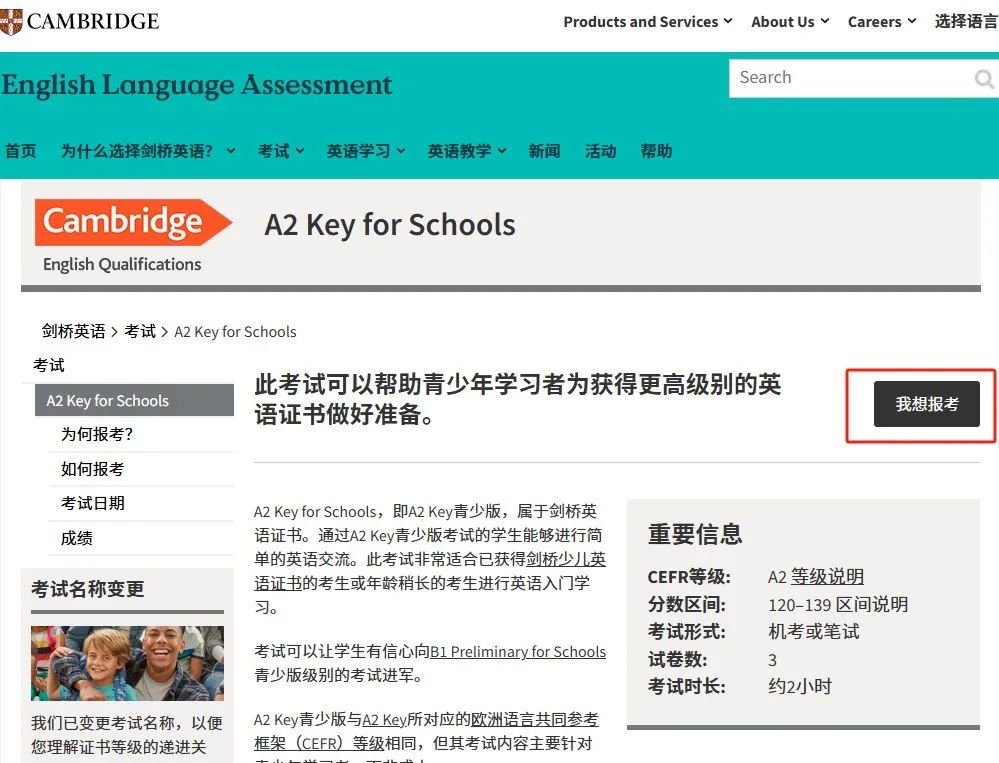Click the Cambridge shield logo
Image resolution: width=999 pixels, height=763 pixels.
pos(13,20)
